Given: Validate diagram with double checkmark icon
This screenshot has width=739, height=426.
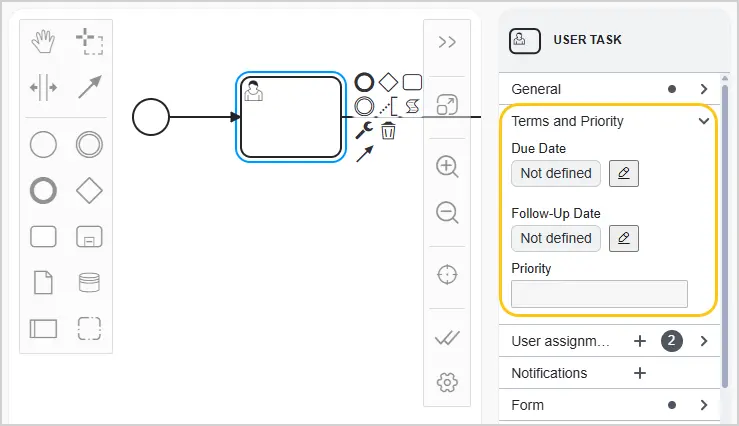Looking at the screenshot, I should click(x=447, y=337).
